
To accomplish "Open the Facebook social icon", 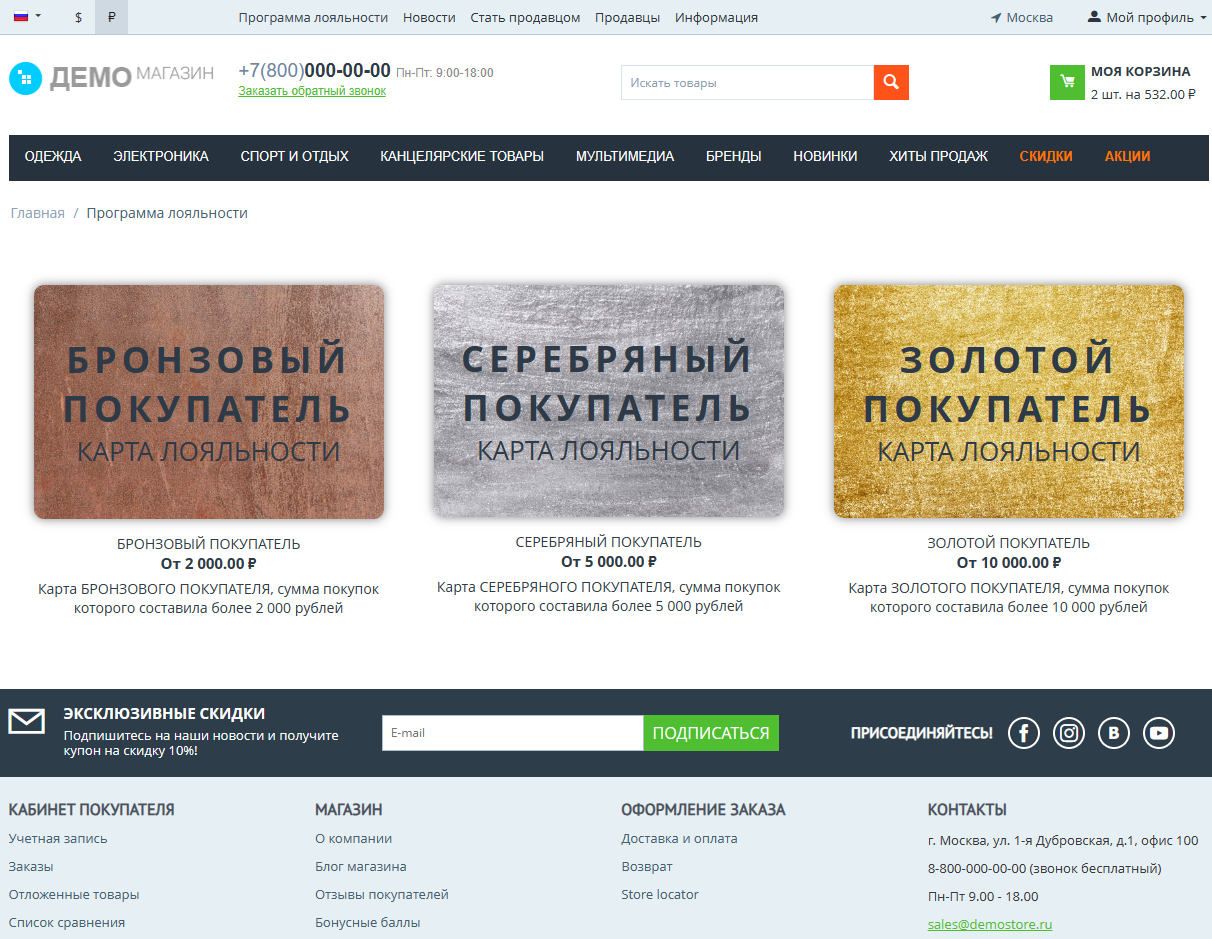I will coord(1024,733).
